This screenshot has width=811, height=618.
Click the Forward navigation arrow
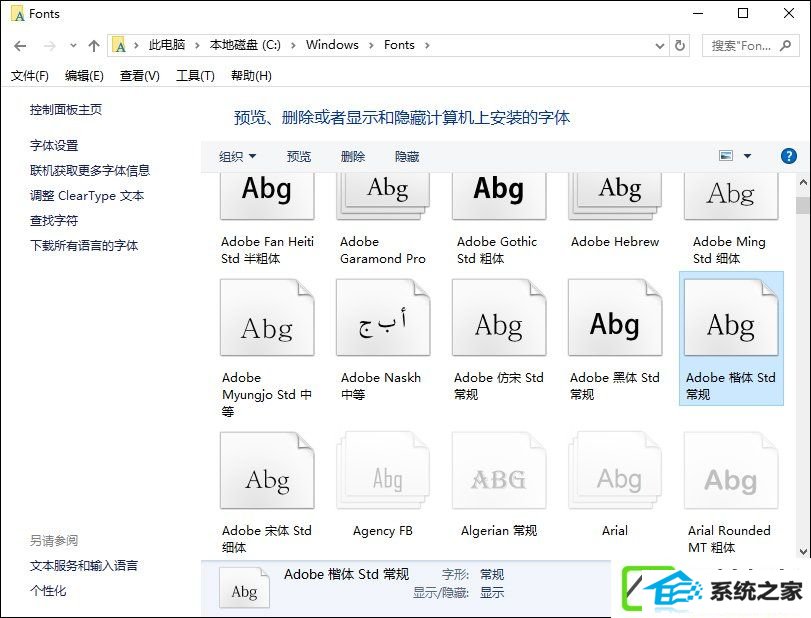pos(50,46)
